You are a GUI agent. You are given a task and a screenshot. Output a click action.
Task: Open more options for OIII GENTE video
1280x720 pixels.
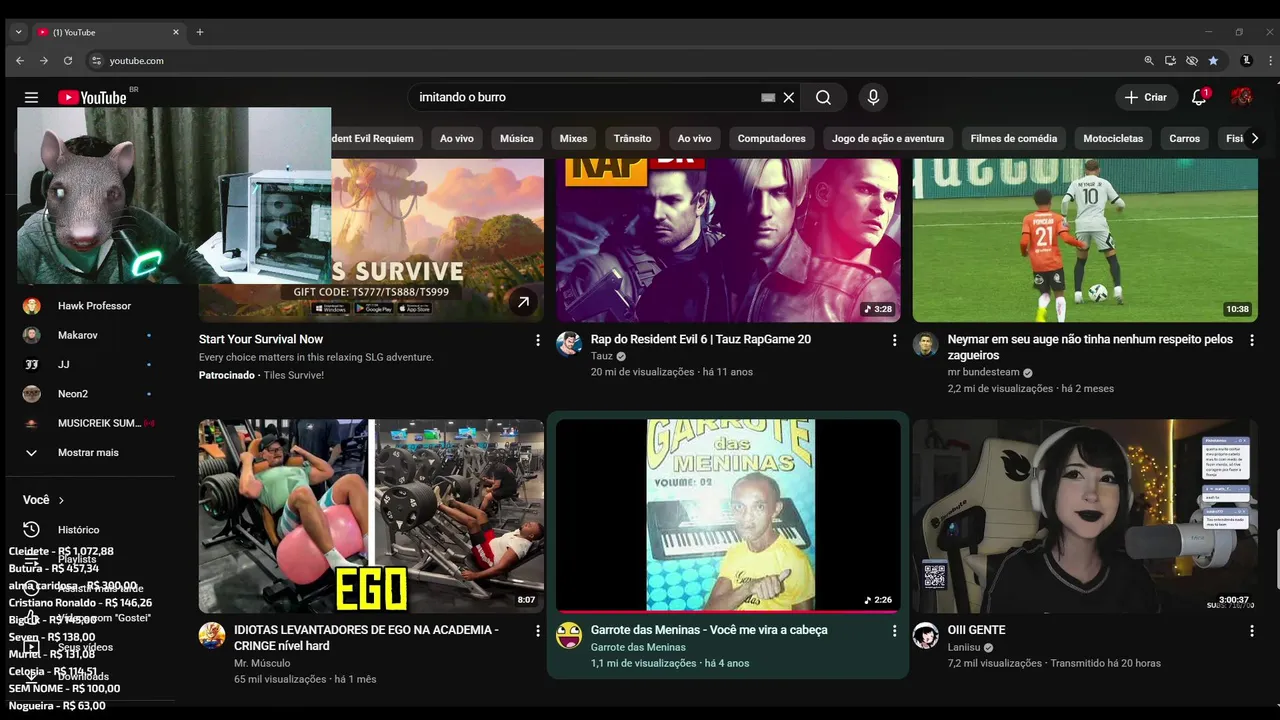point(1251,631)
